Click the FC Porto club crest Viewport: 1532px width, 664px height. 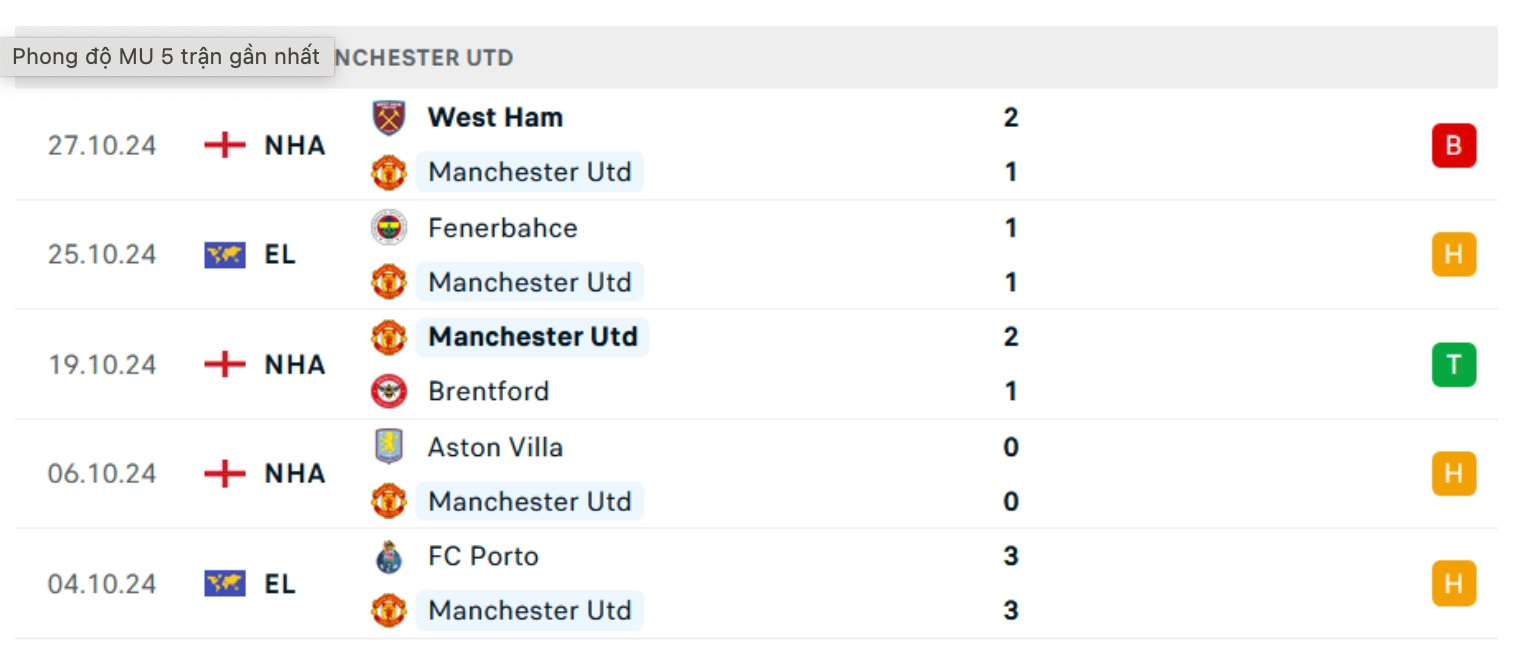coord(389,556)
